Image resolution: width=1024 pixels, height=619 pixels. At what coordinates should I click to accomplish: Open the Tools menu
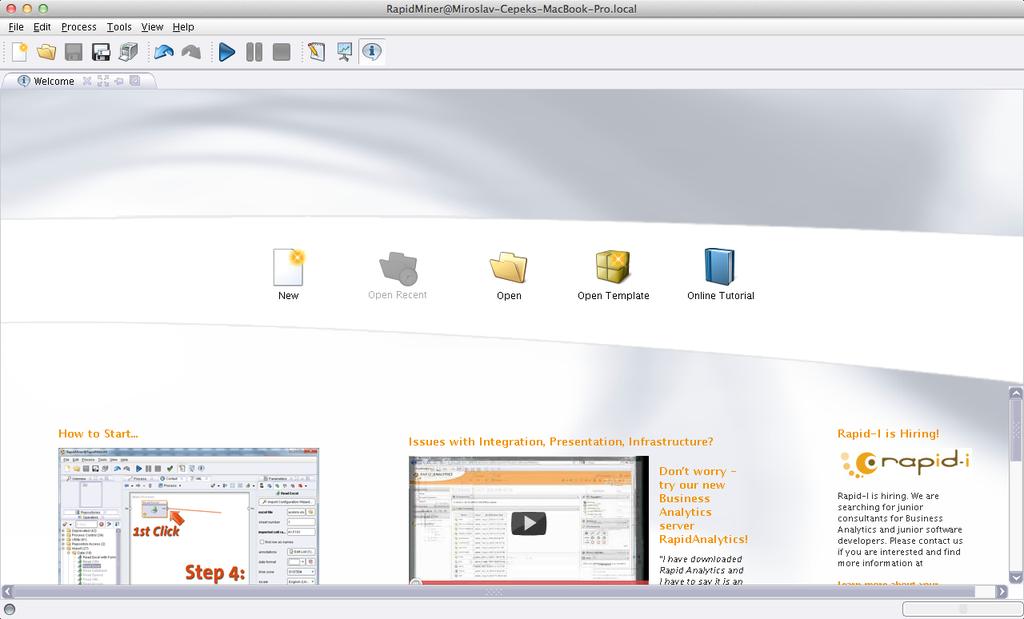[119, 27]
